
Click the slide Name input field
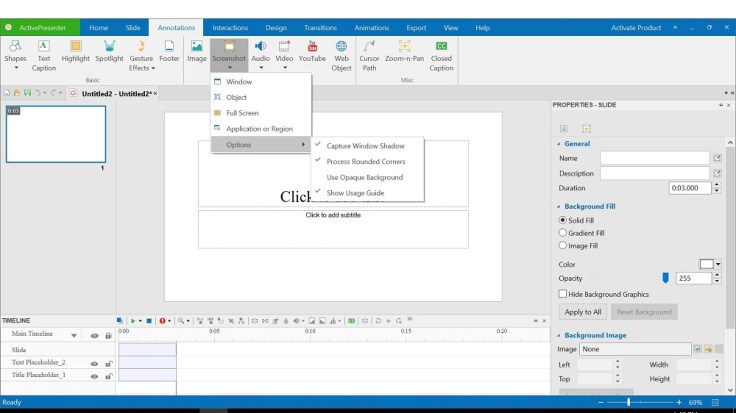654,158
